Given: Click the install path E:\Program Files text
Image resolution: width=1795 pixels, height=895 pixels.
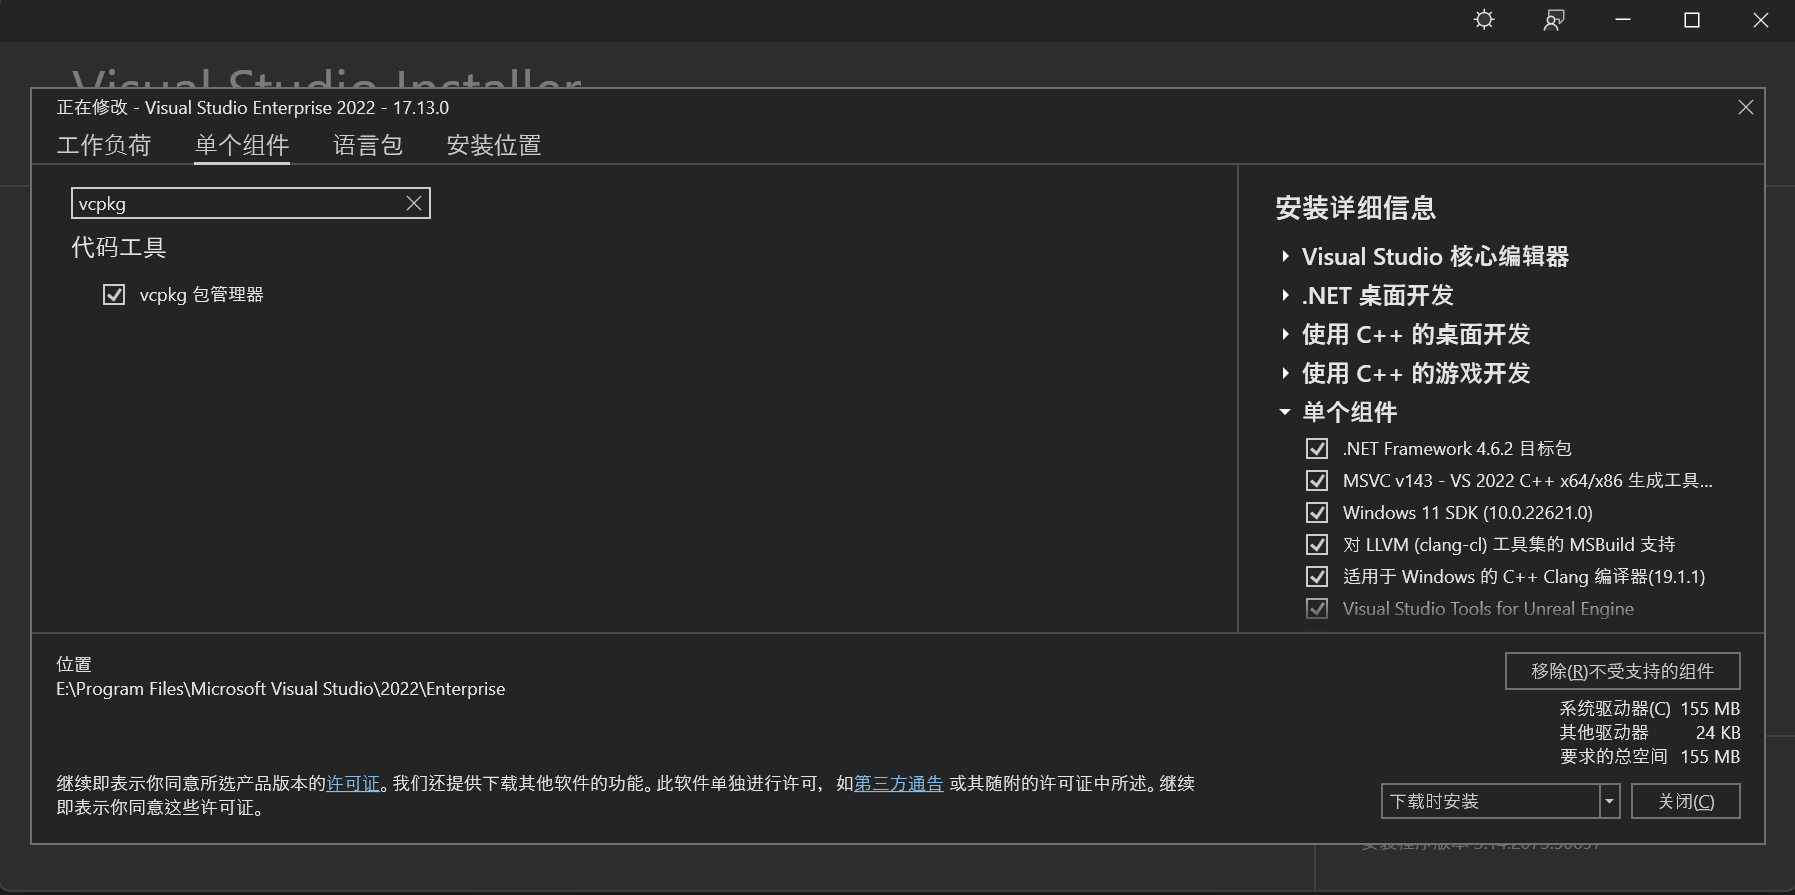Looking at the screenshot, I should coord(281,688).
